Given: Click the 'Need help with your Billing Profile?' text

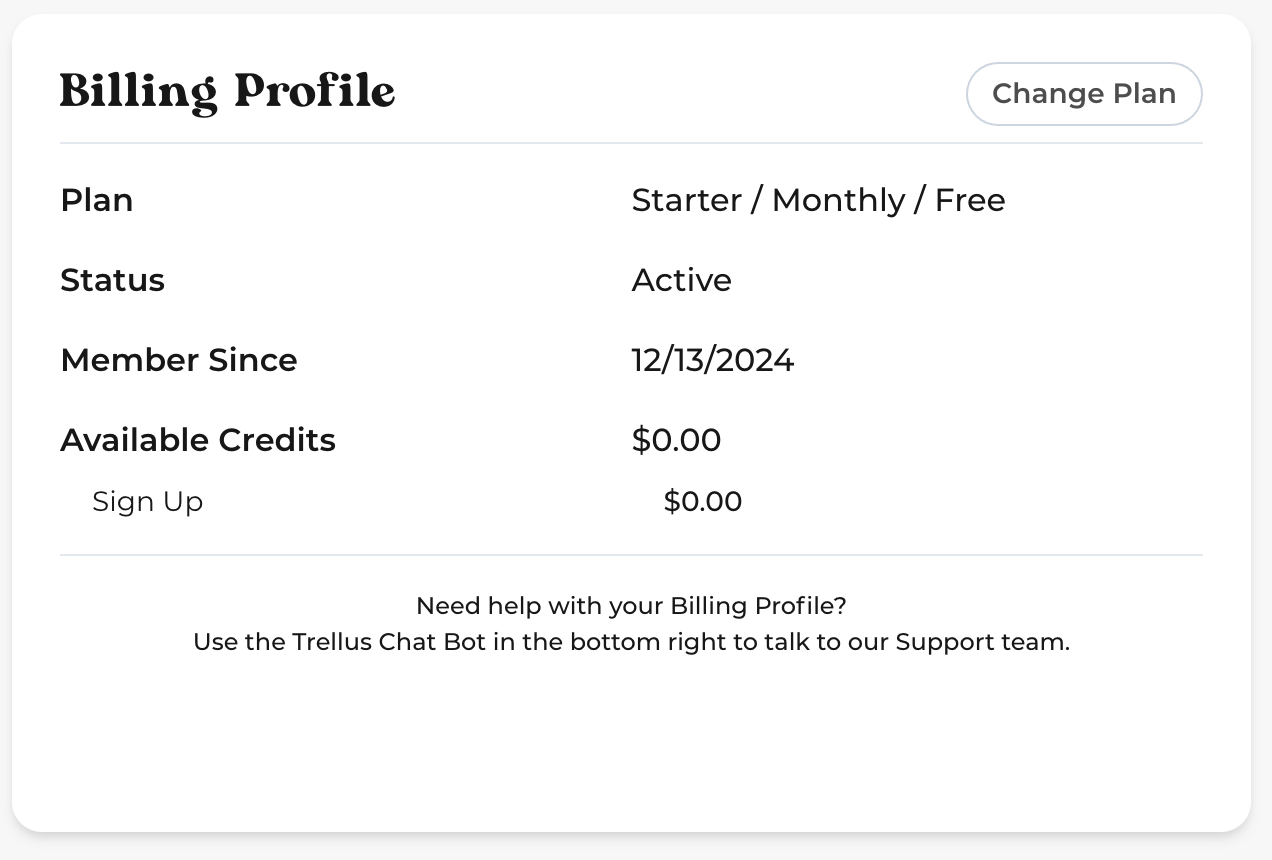Looking at the screenshot, I should click(631, 606).
